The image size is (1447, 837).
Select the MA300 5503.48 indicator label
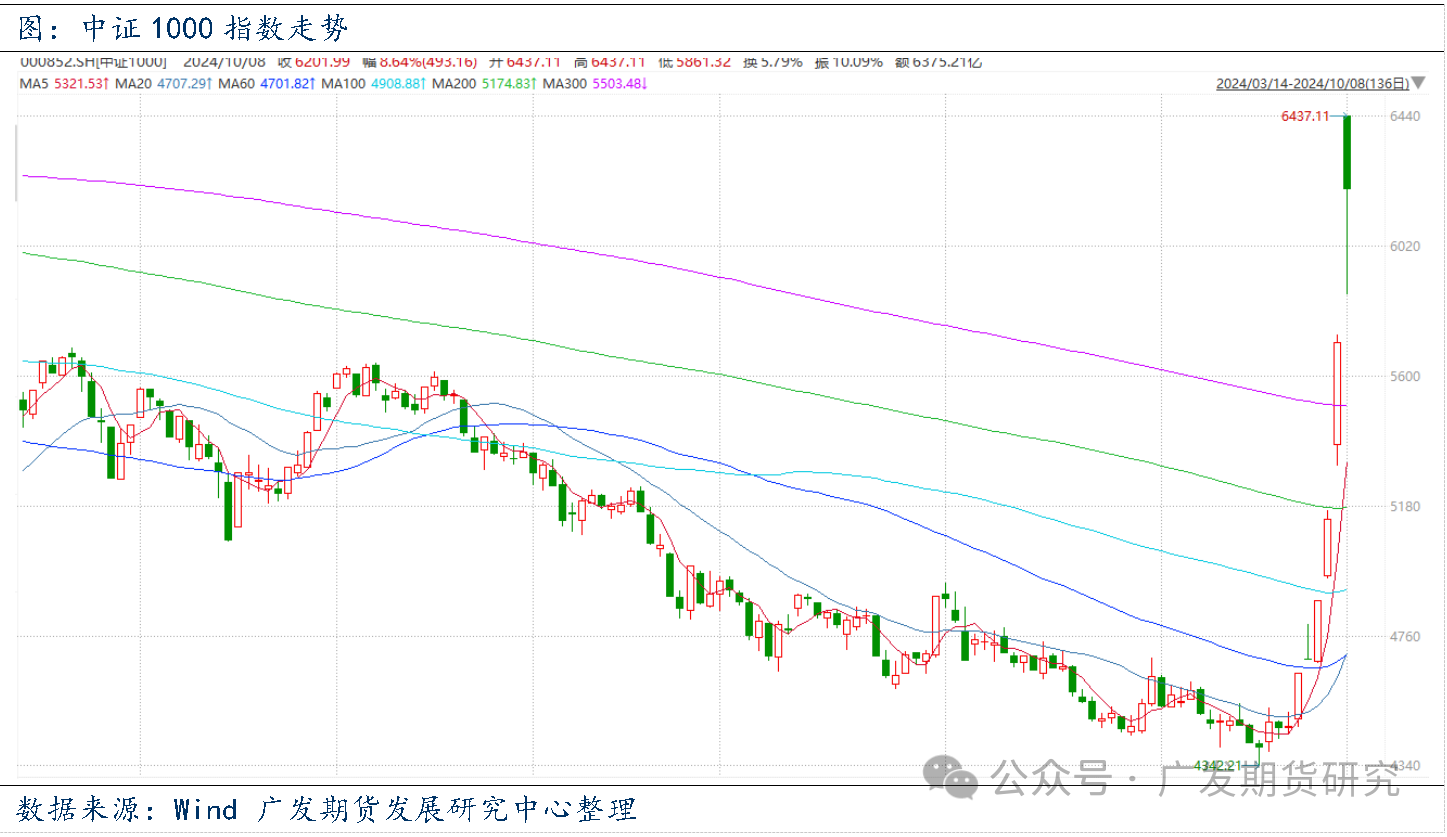(594, 83)
